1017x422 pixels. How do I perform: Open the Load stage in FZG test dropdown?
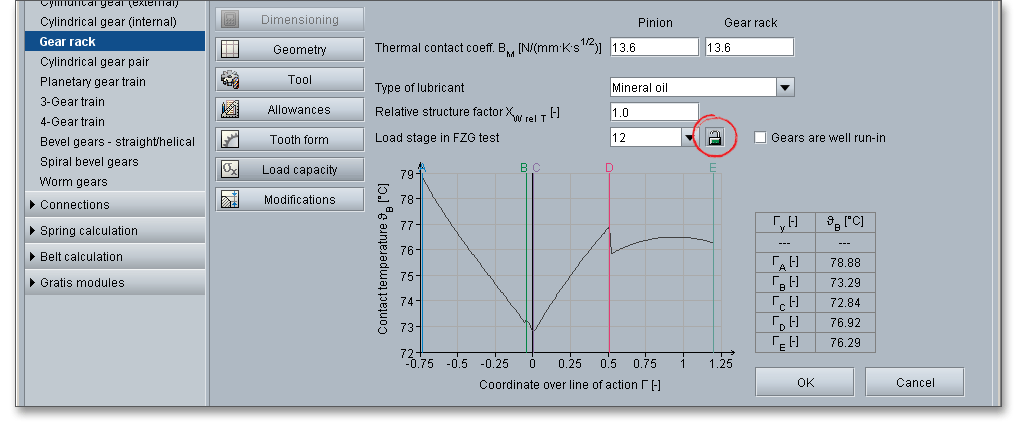click(x=689, y=138)
